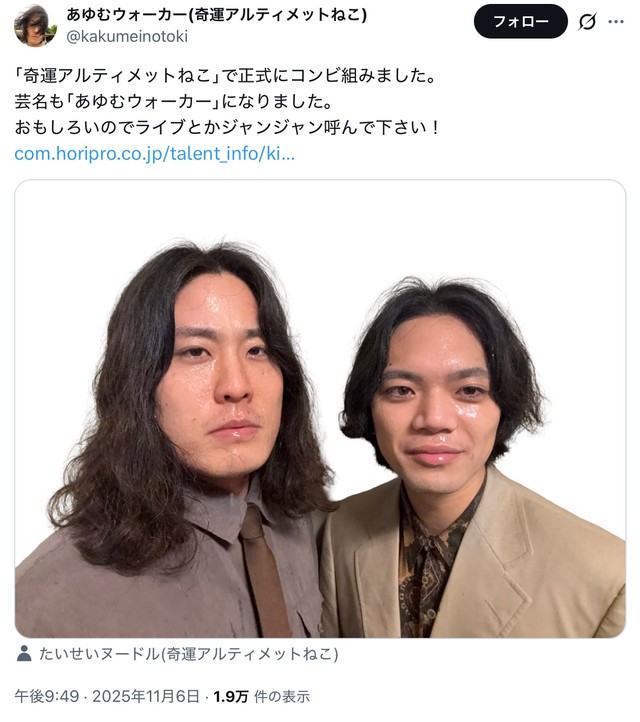Open tagged user たいせいヌードル profile
640x722 pixels.
click(189, 653)
